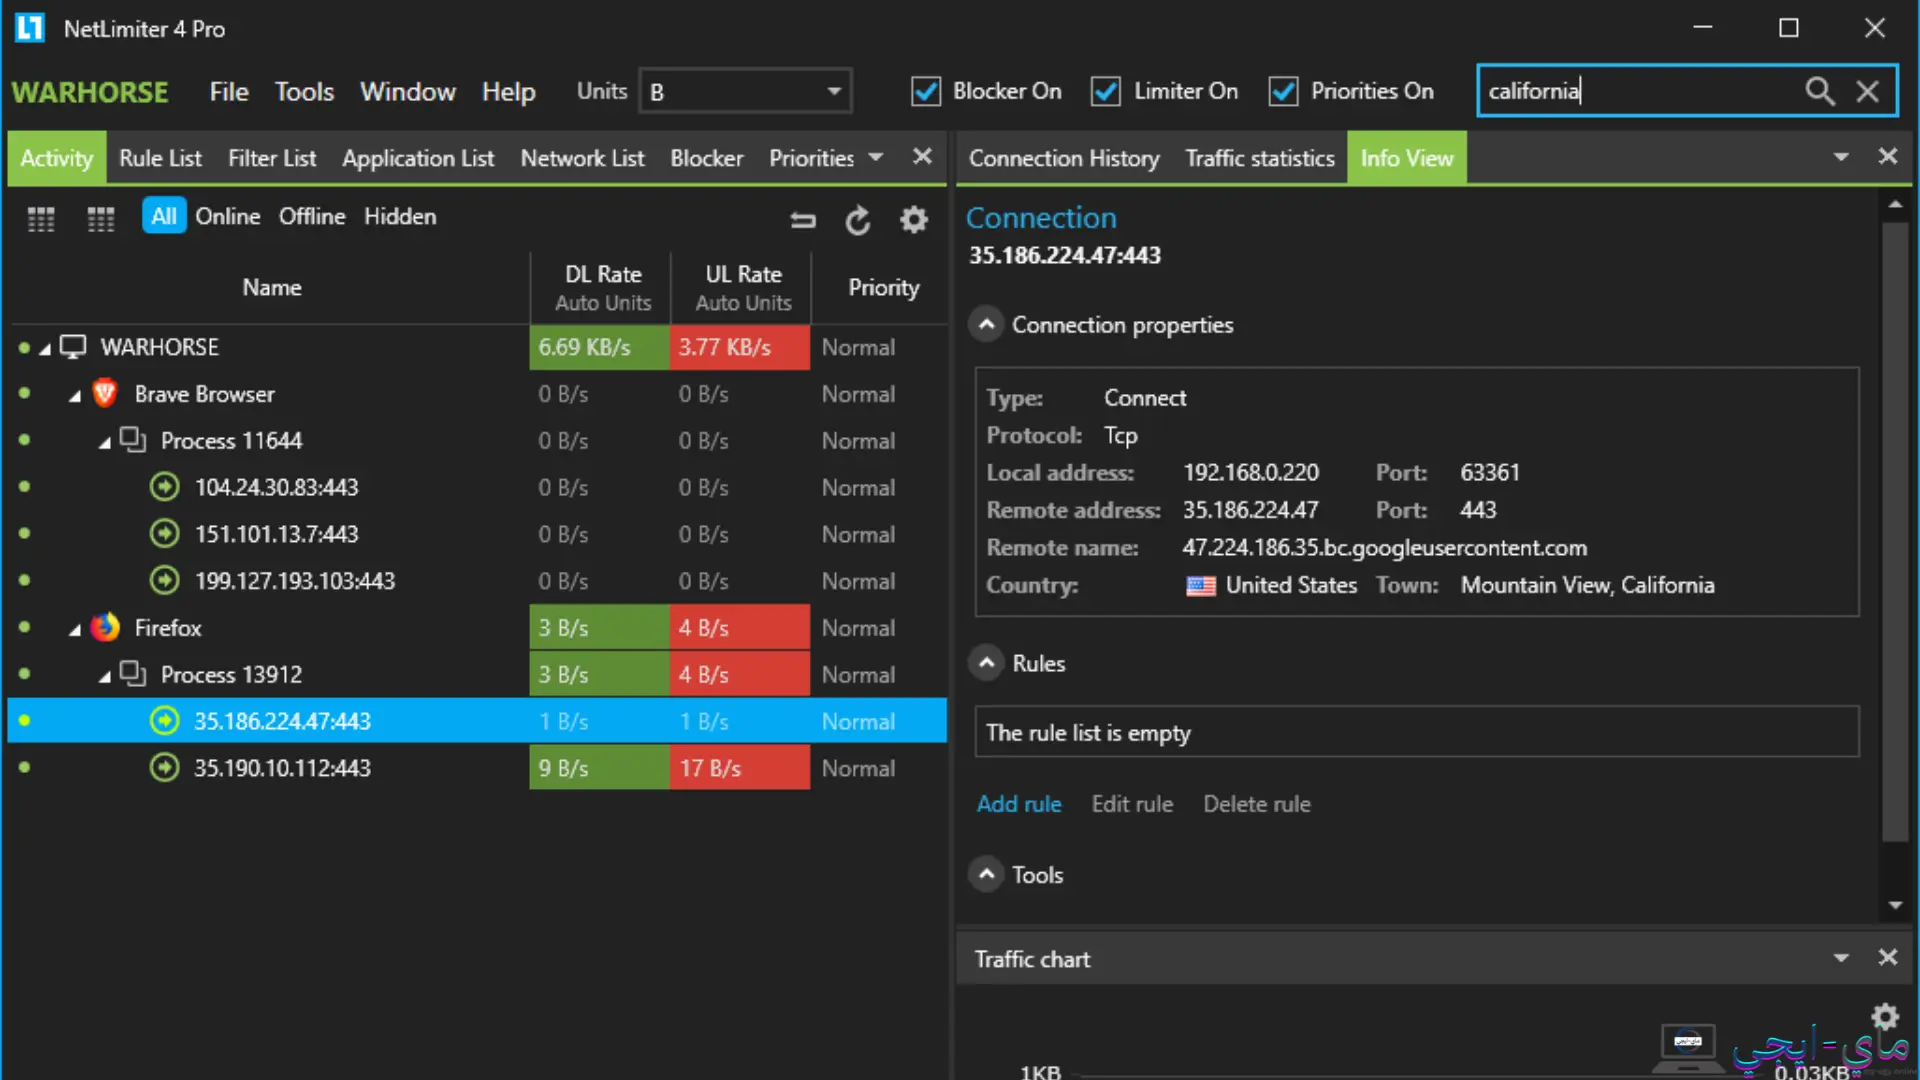The height and width of the screenshot is (1080, 1920).
Task: Open Traffic chart settings gear
Action: [1885, 1017]
